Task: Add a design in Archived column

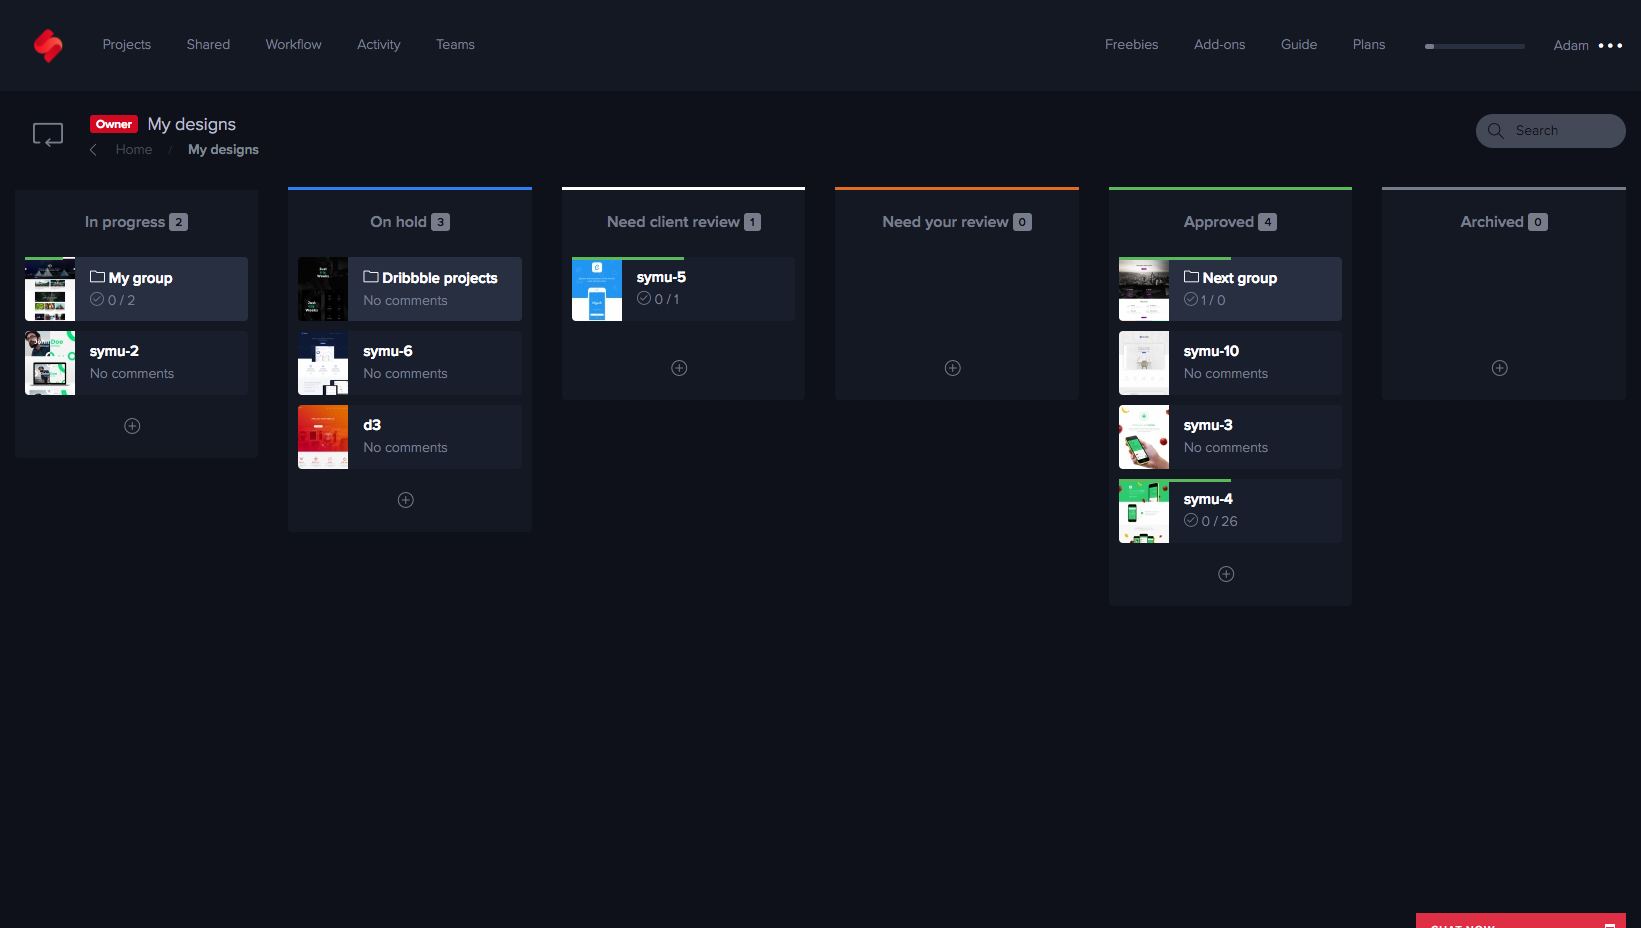Action: click(1500, 368)
